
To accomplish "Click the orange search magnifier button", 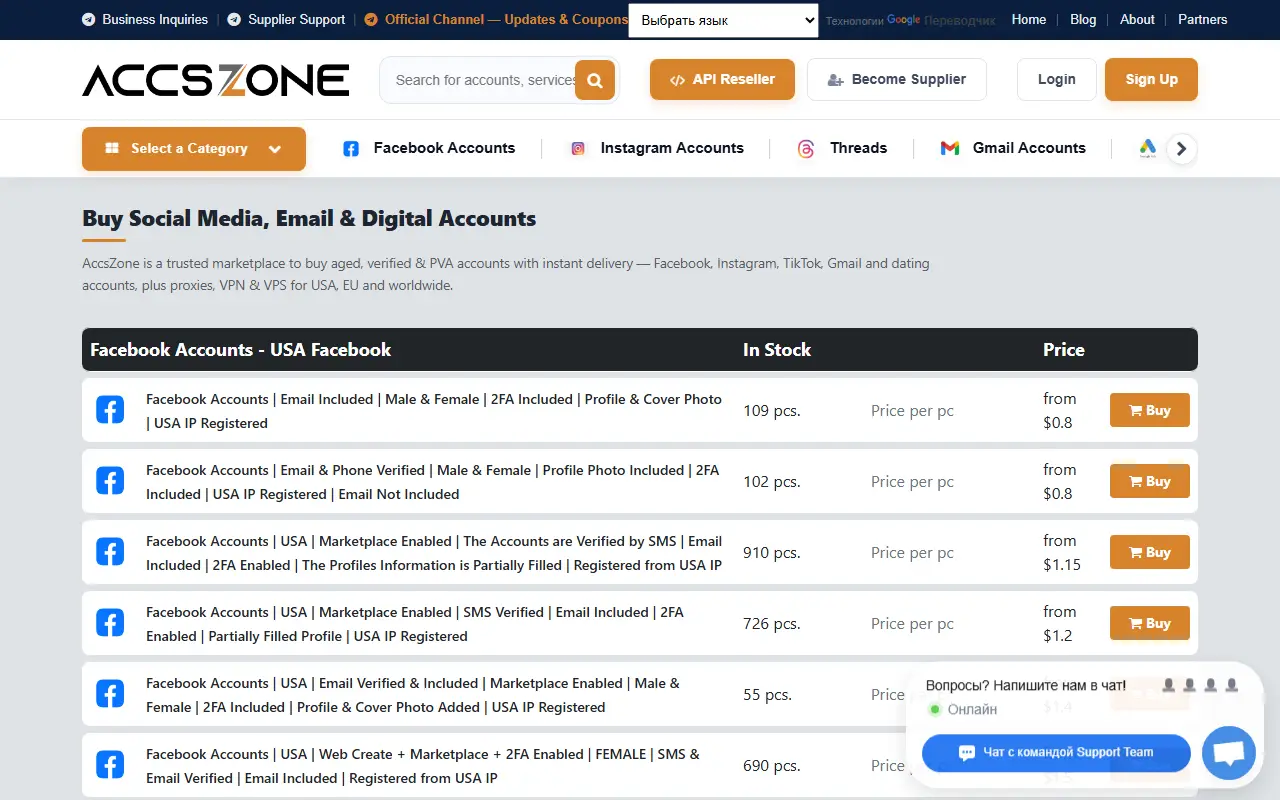I will point(595,80).
